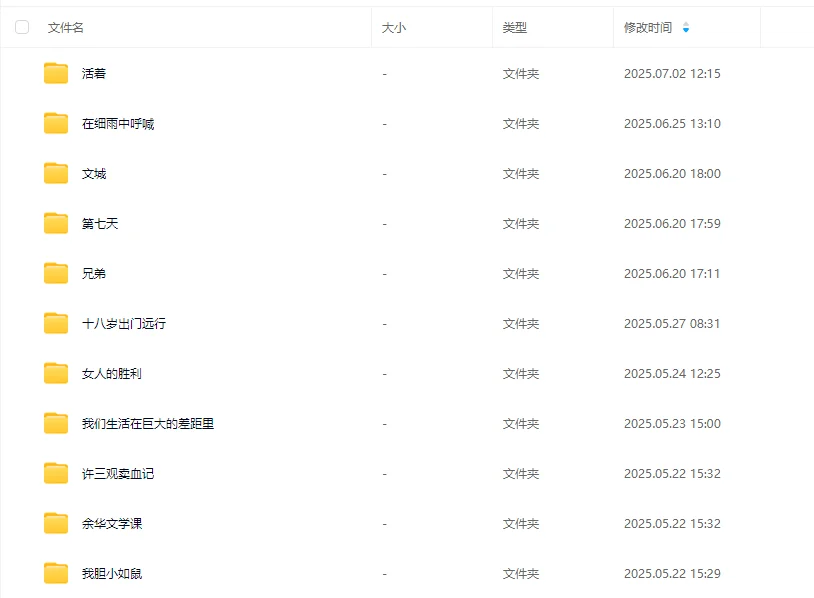The height and width of the screenshot is (598, 814).
Task: Click the date 2025.06.20 17:11
Action: point(672,274)
